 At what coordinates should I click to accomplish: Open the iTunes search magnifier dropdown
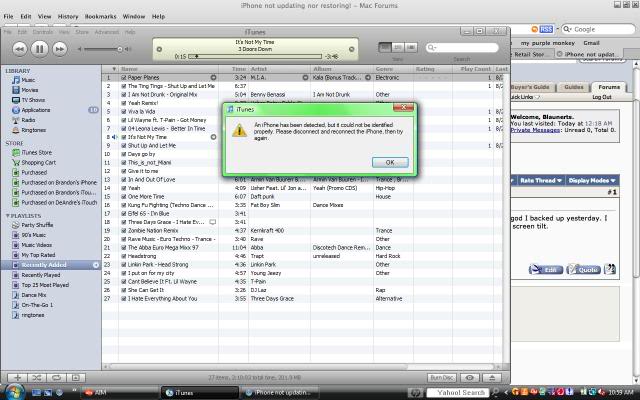coord(431,48)
